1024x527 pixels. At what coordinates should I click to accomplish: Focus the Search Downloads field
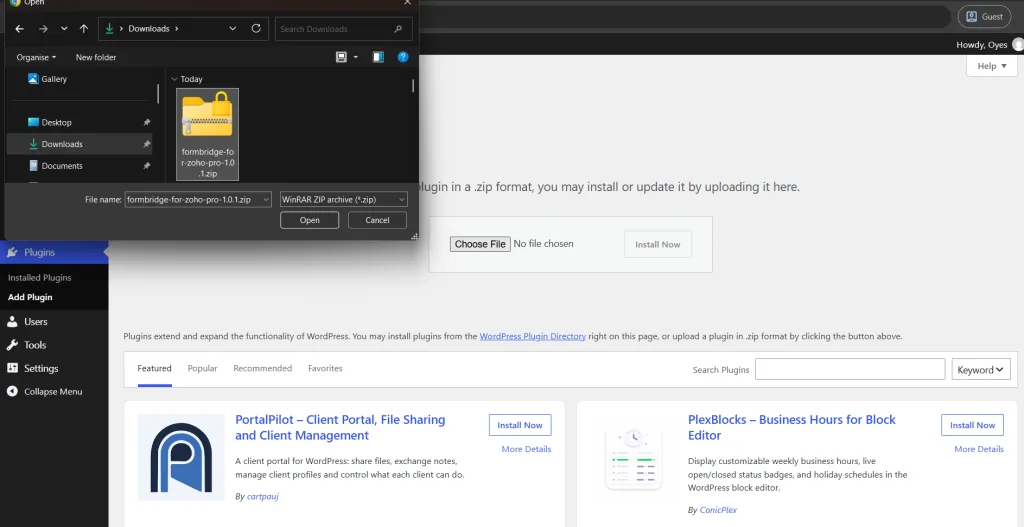point(344,29)
